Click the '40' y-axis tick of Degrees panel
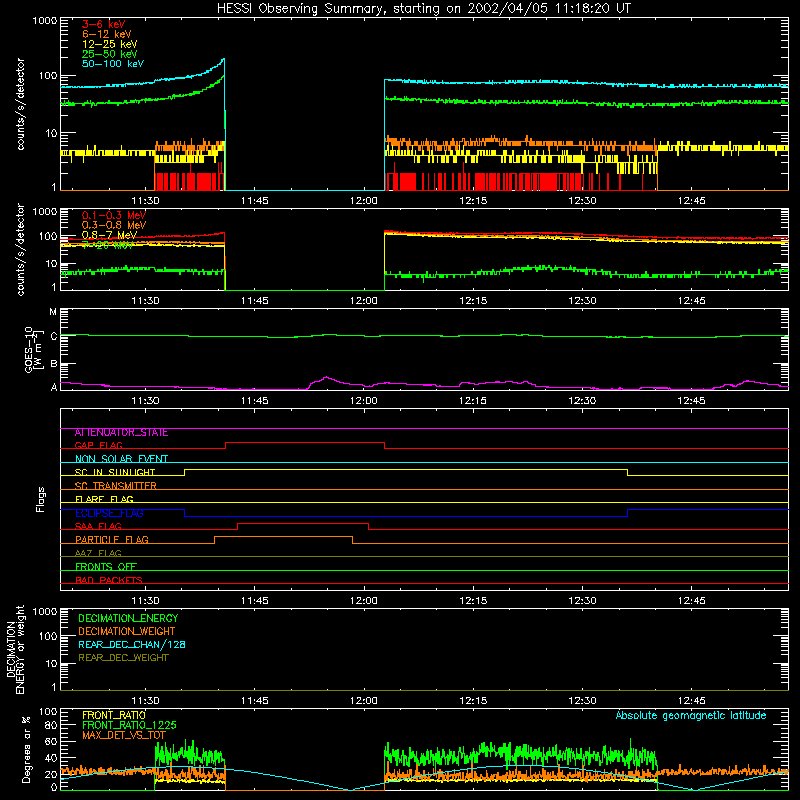 click(x=51, y=758)
